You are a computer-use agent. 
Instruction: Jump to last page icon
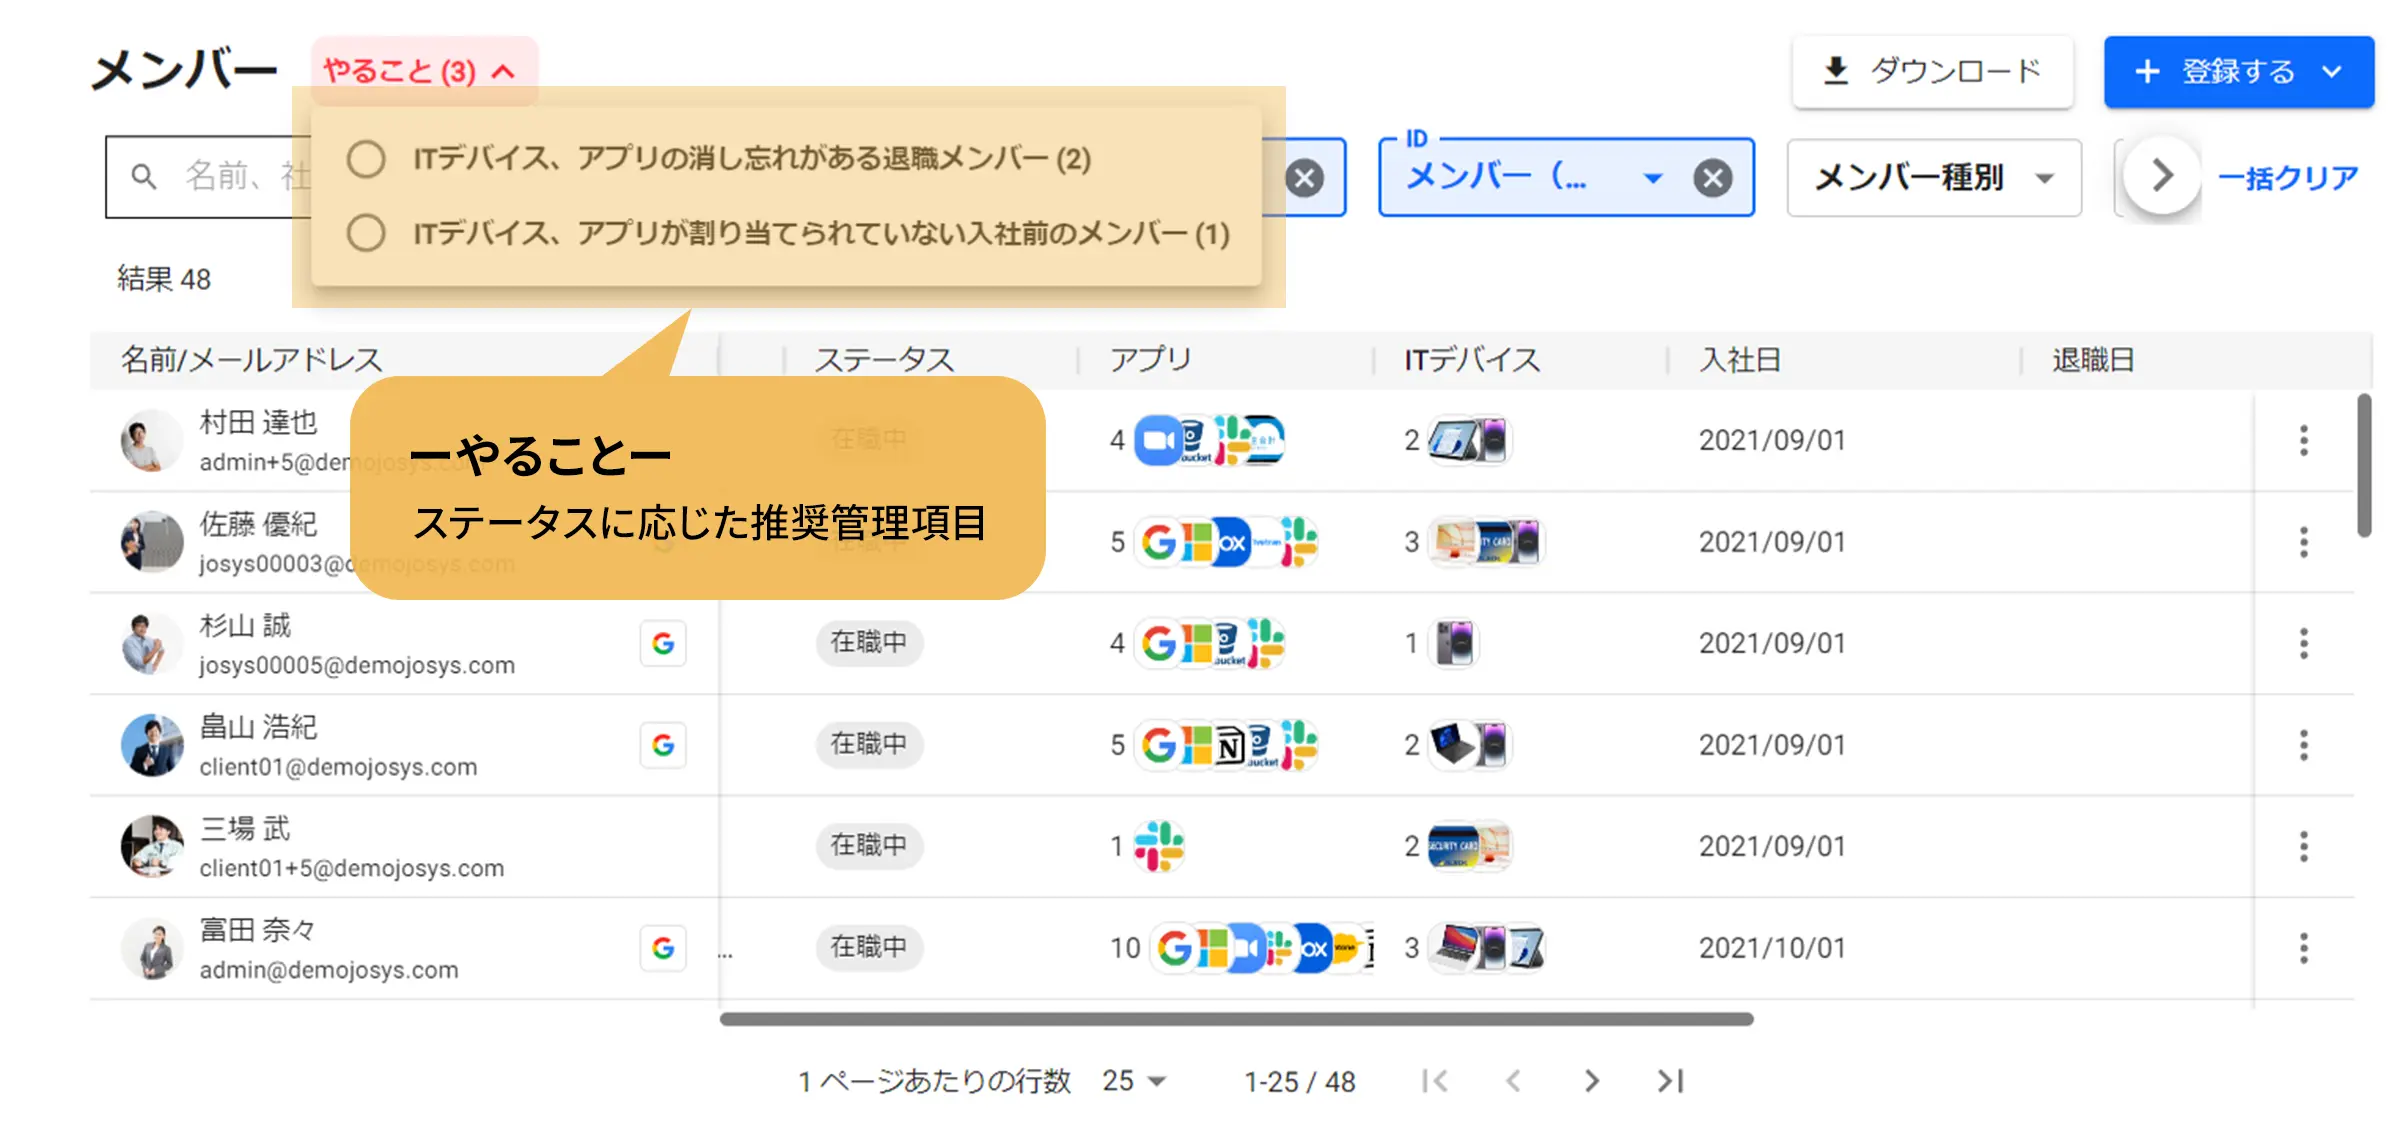click(x=1670, y=1081)
